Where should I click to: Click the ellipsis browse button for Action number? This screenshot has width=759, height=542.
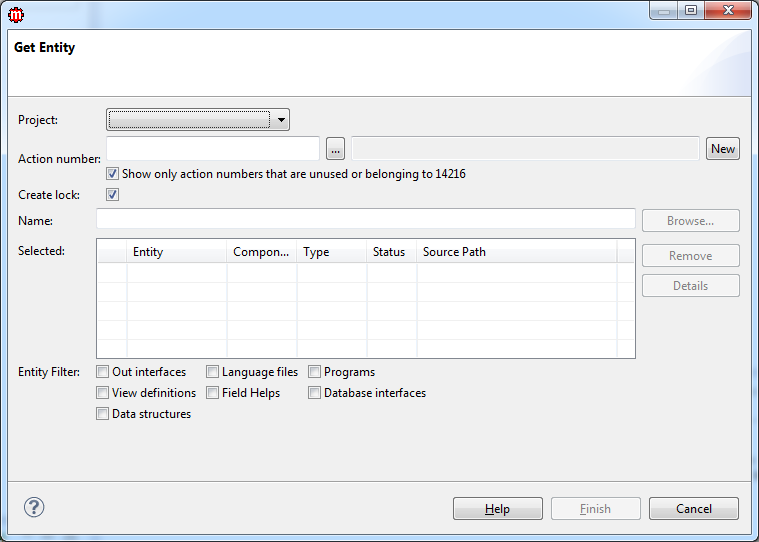pyautogui.click(x=335, y=149)
